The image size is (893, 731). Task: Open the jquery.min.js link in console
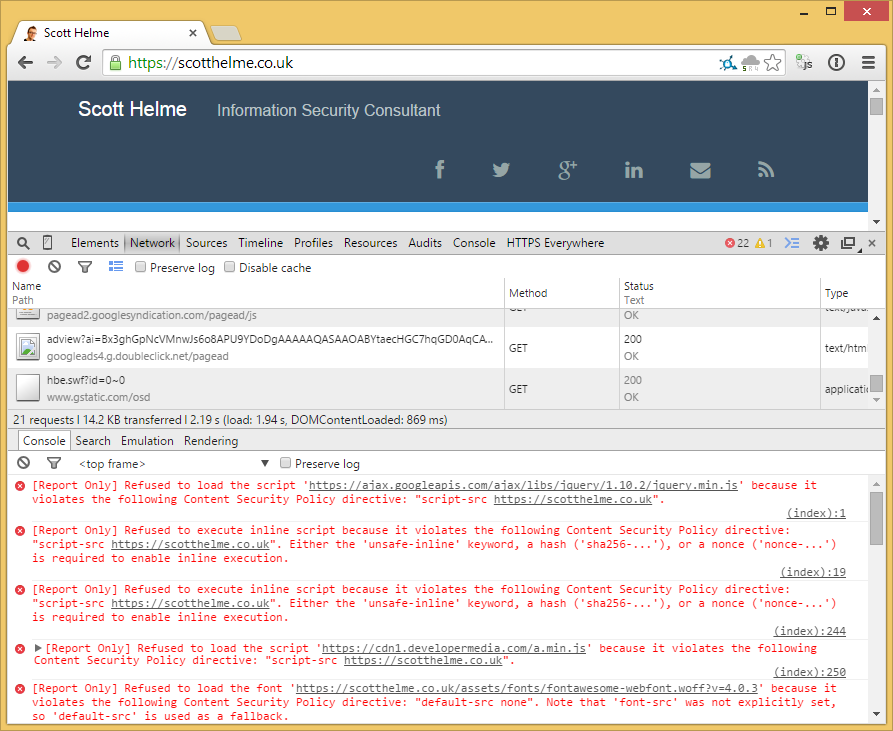pos(523,485)
